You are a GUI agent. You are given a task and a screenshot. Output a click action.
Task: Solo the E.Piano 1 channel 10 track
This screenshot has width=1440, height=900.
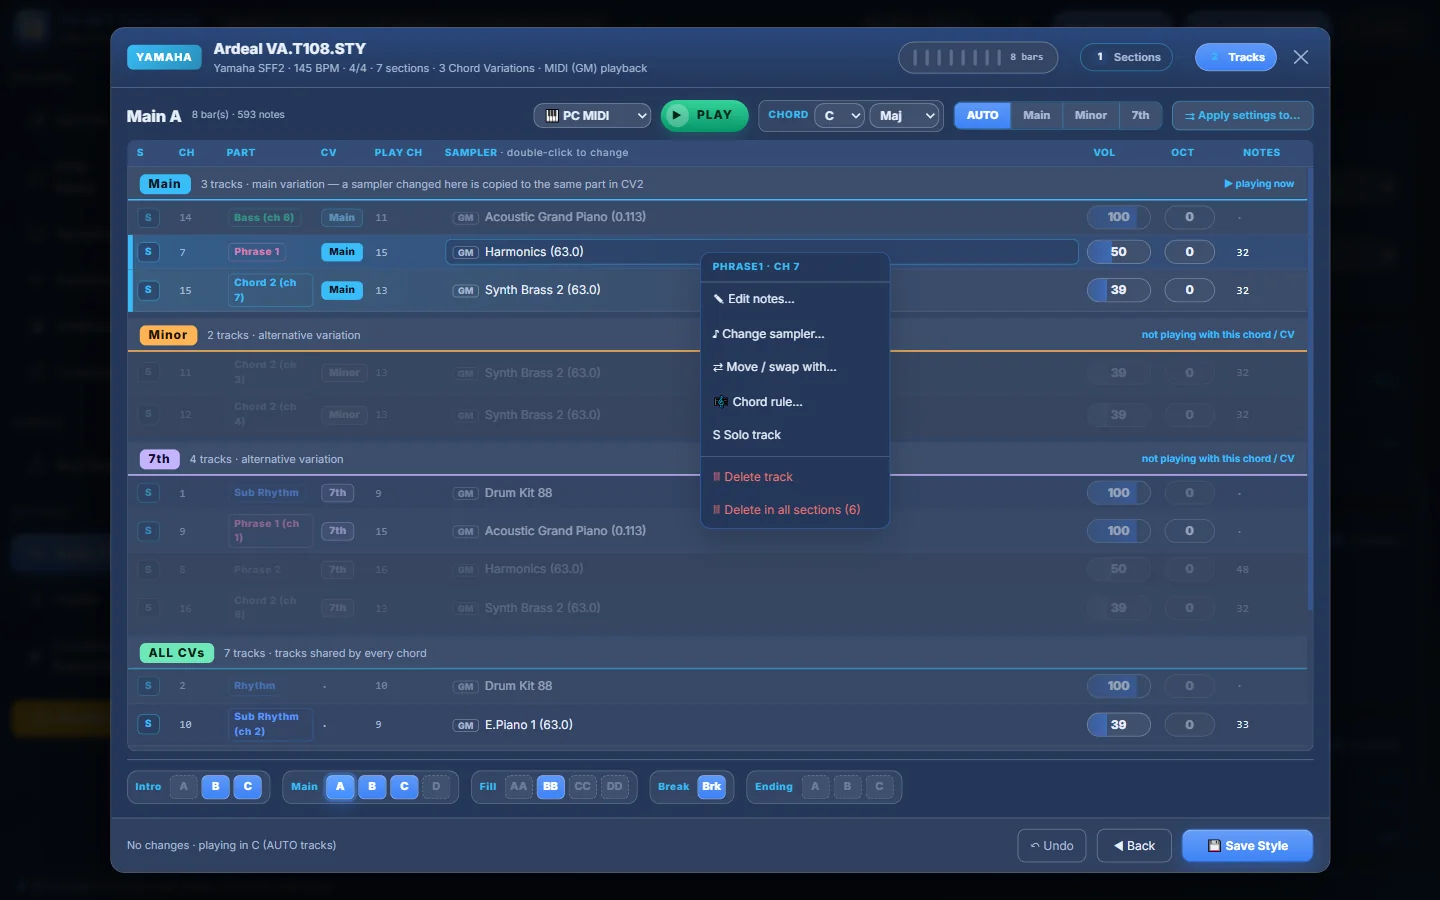(148, 724)
